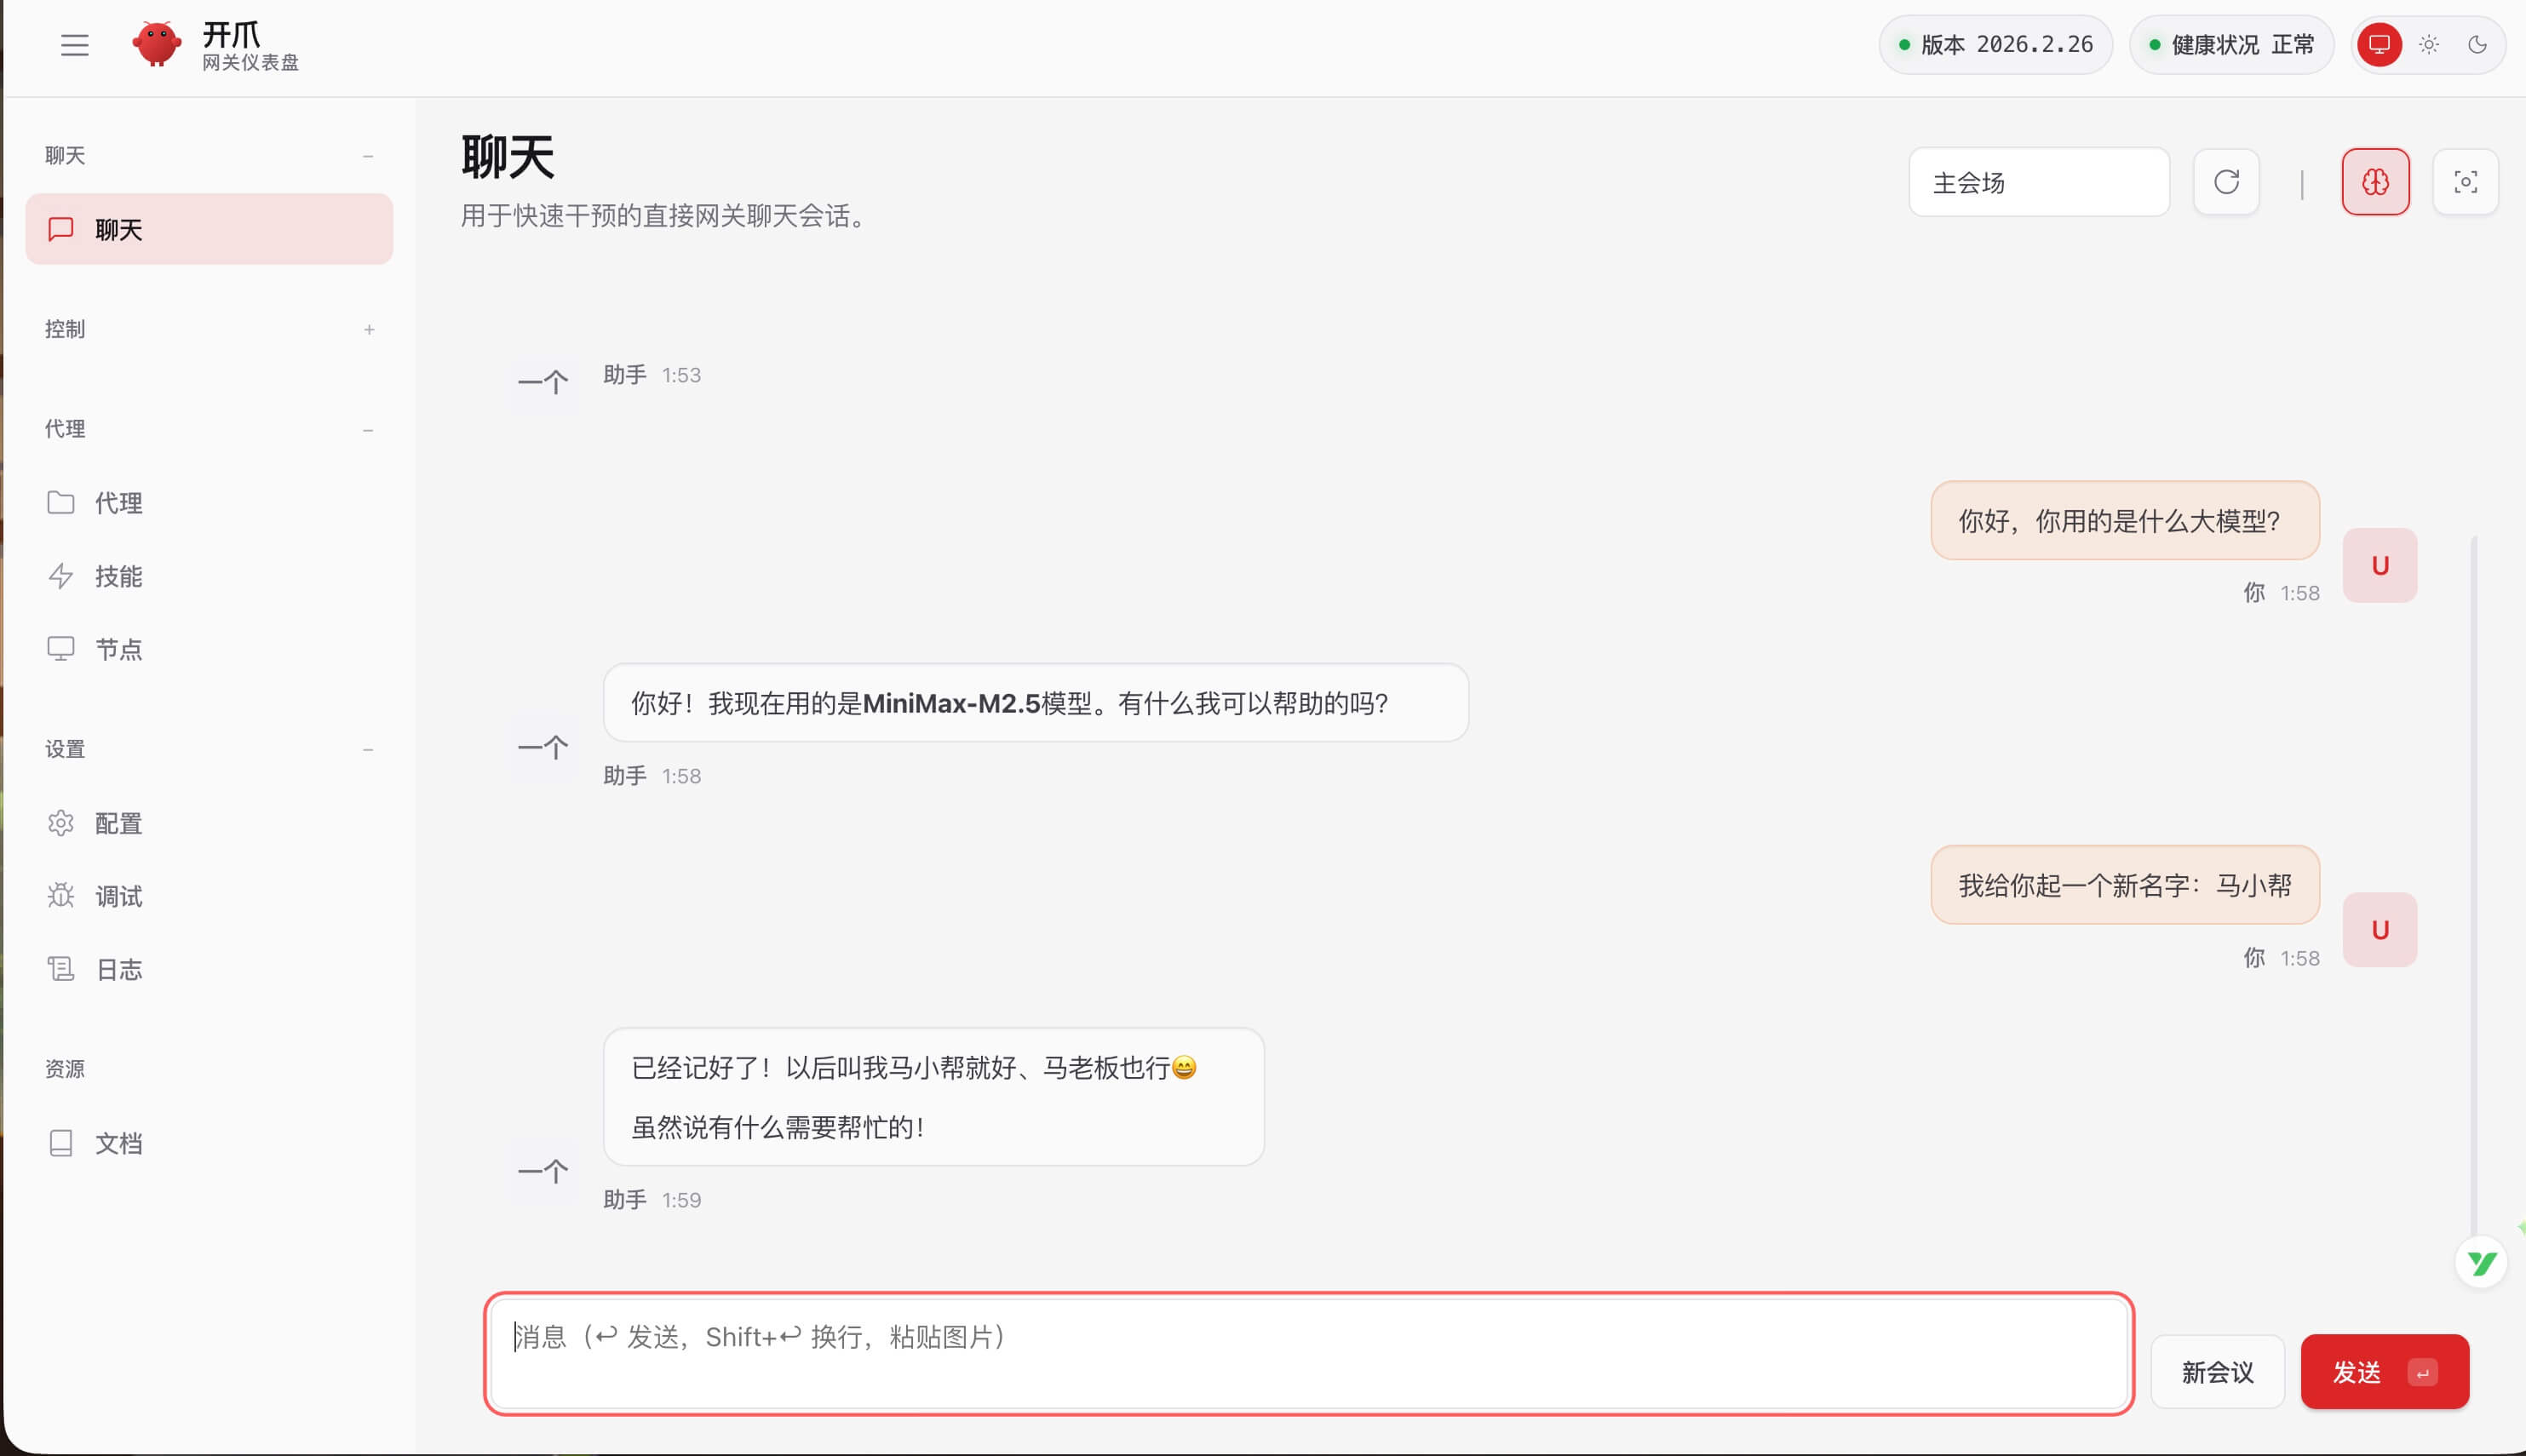Screen dimensions: 2526x1456
Task: Click the green floating assistant icon
Action: 2481,1263
